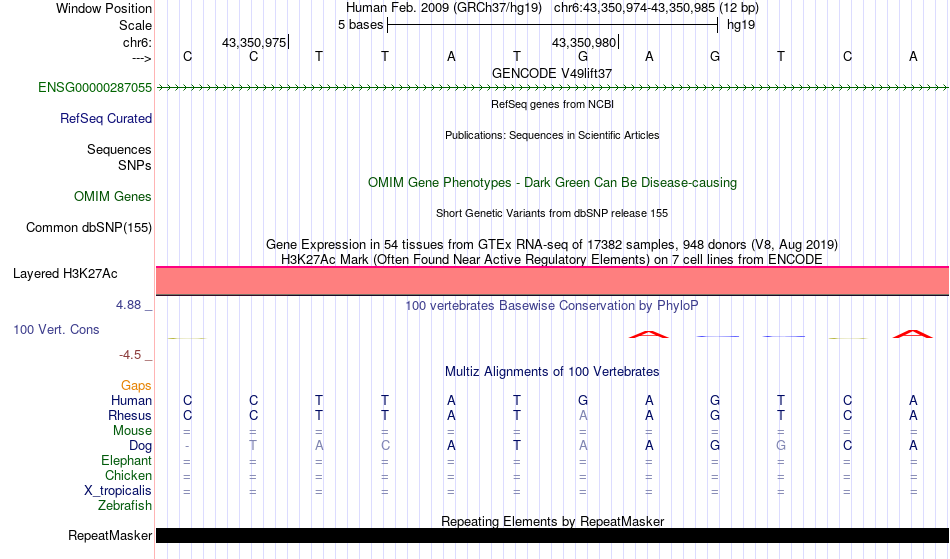Click the hg19 label beside scale bar

point(741,25)
